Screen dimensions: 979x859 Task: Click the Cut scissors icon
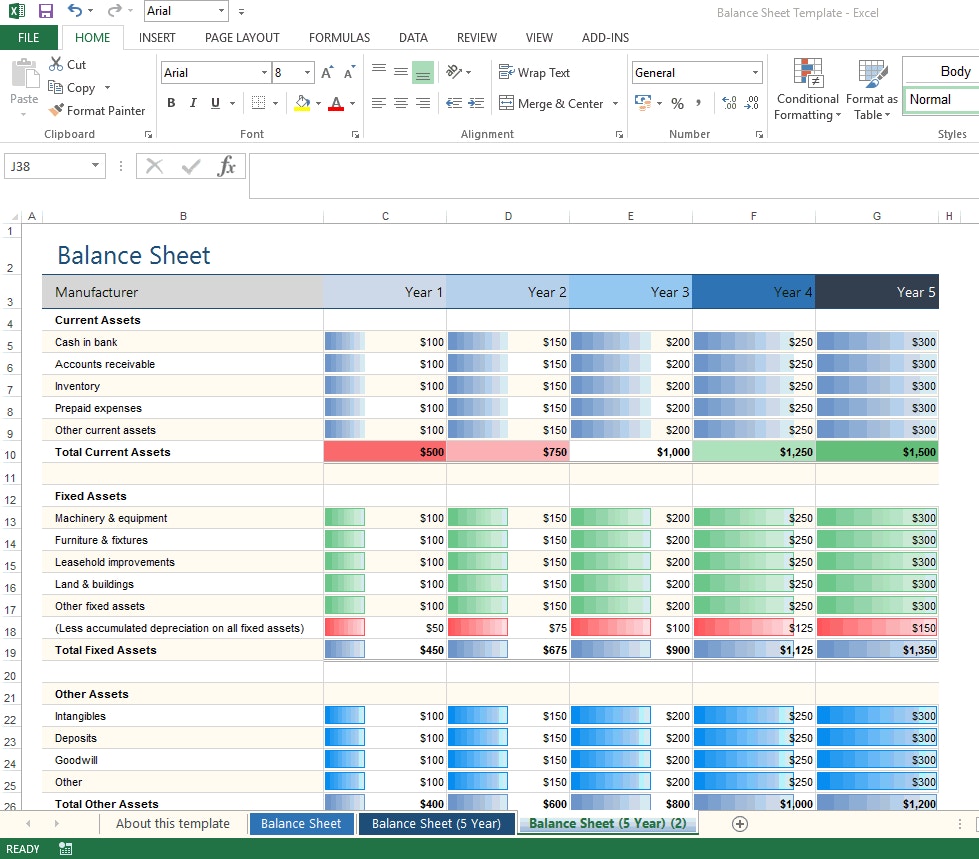coord(57,64)
